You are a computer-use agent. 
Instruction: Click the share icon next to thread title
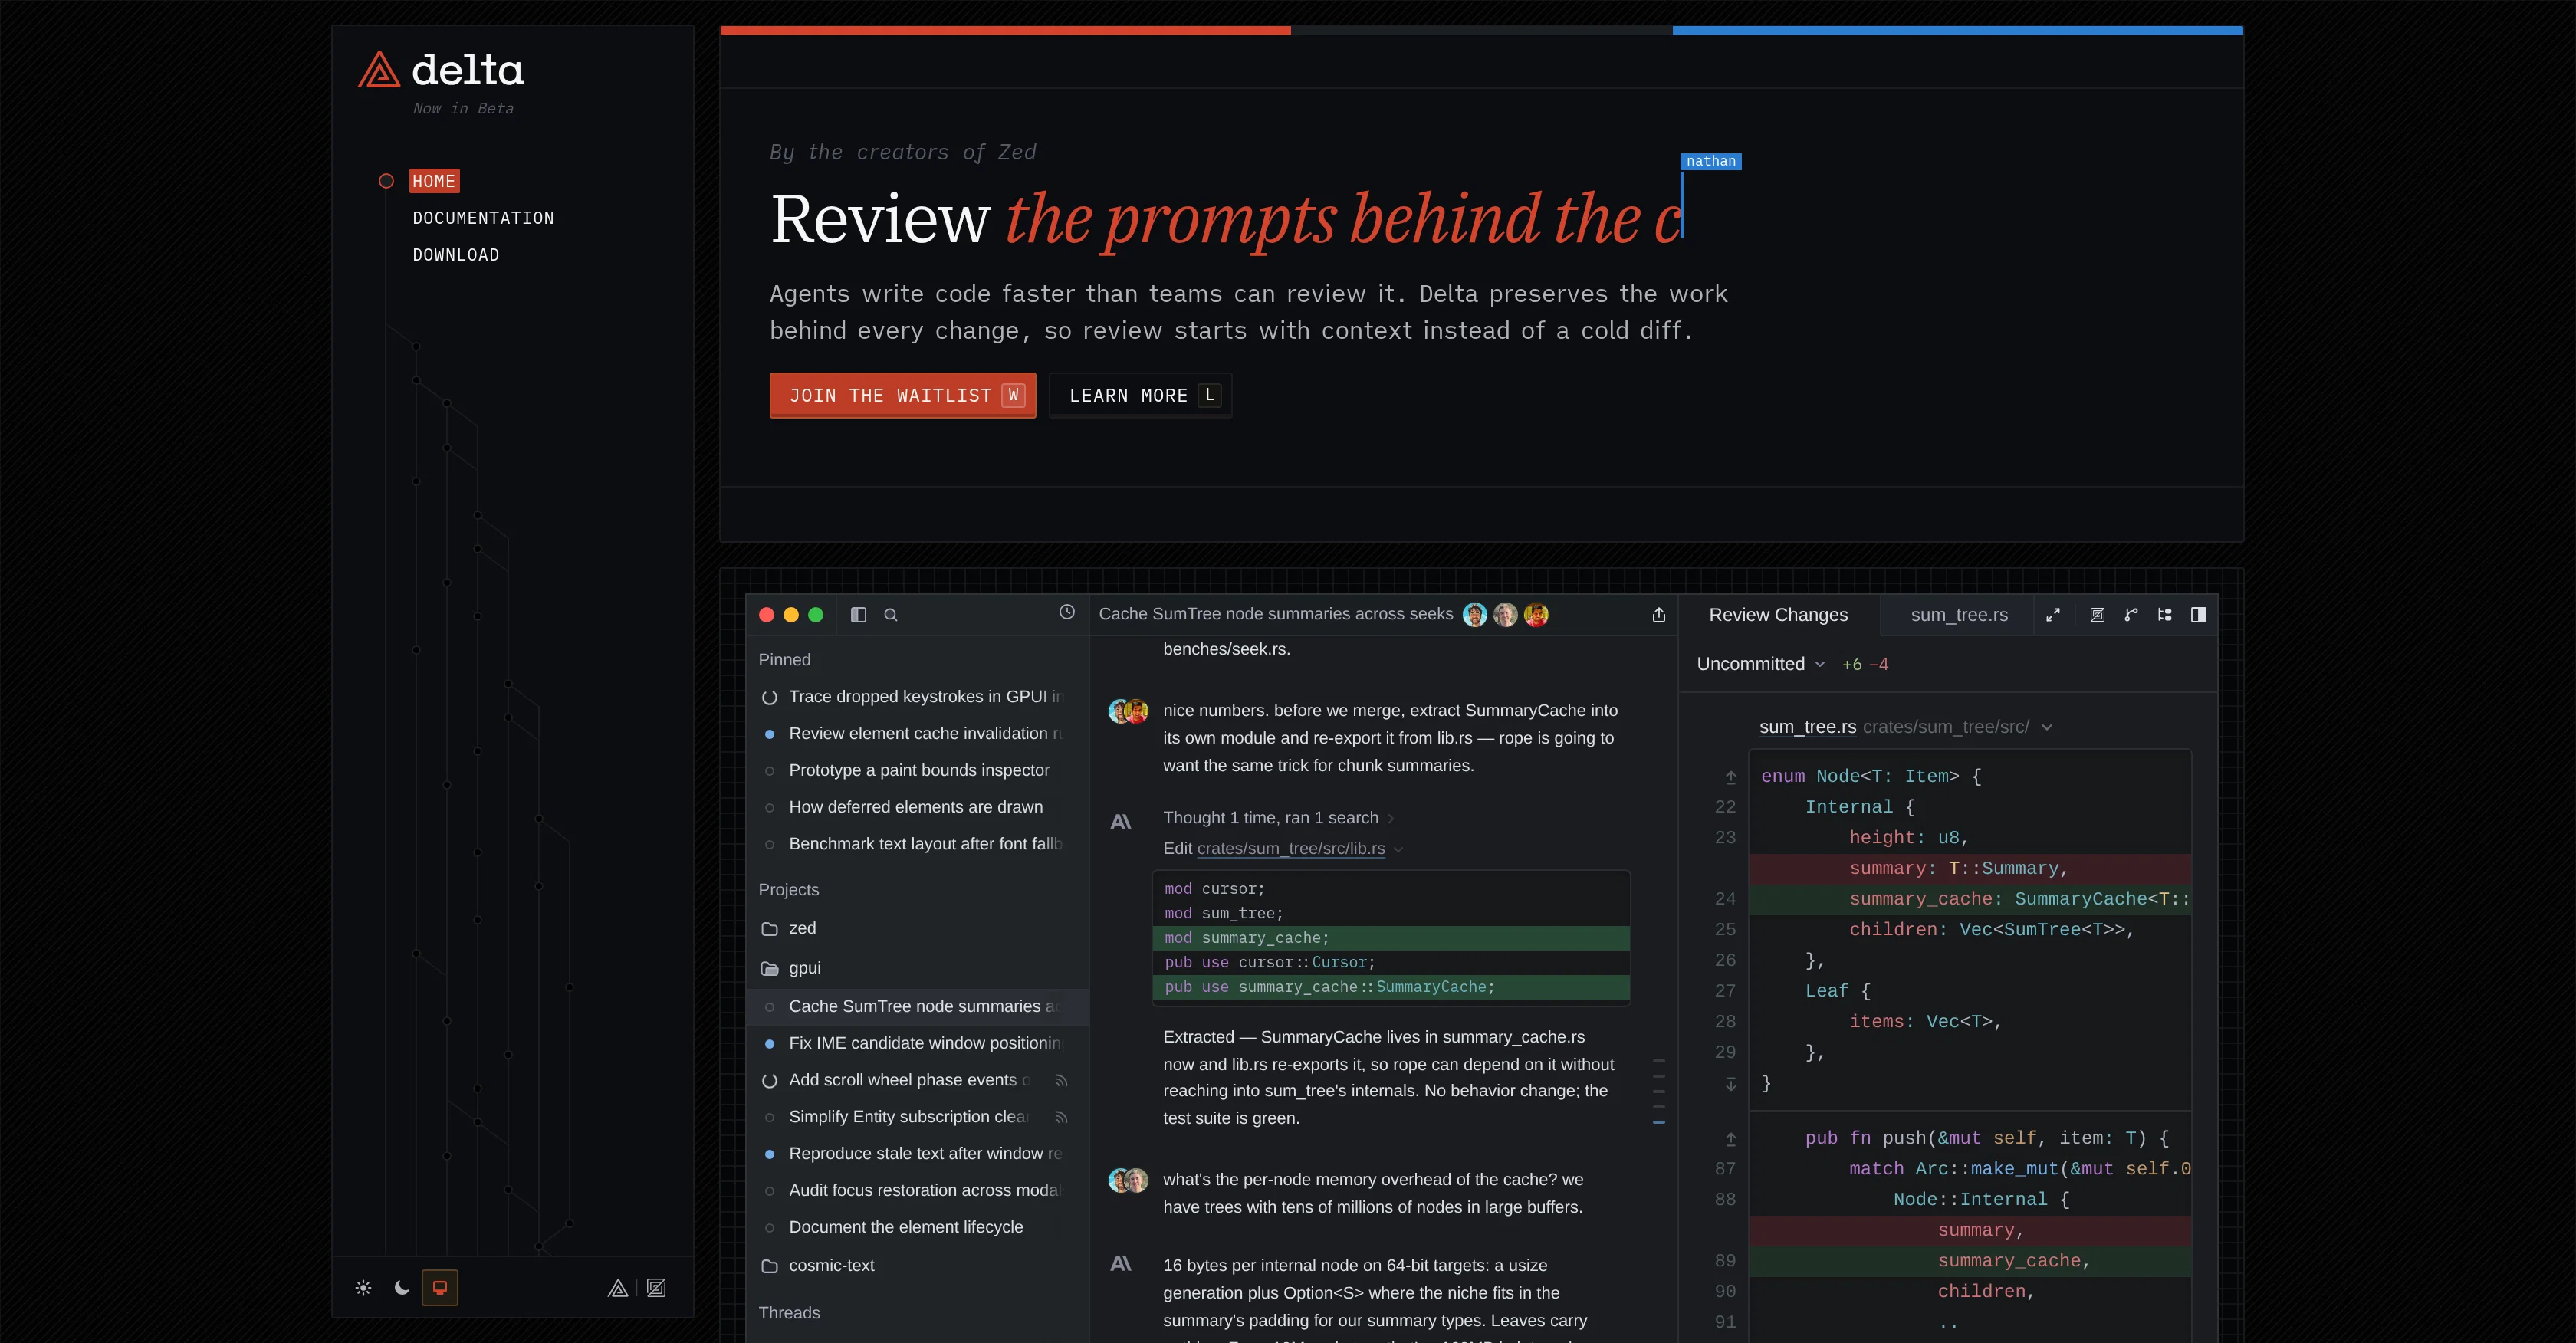pos(1659,615)
